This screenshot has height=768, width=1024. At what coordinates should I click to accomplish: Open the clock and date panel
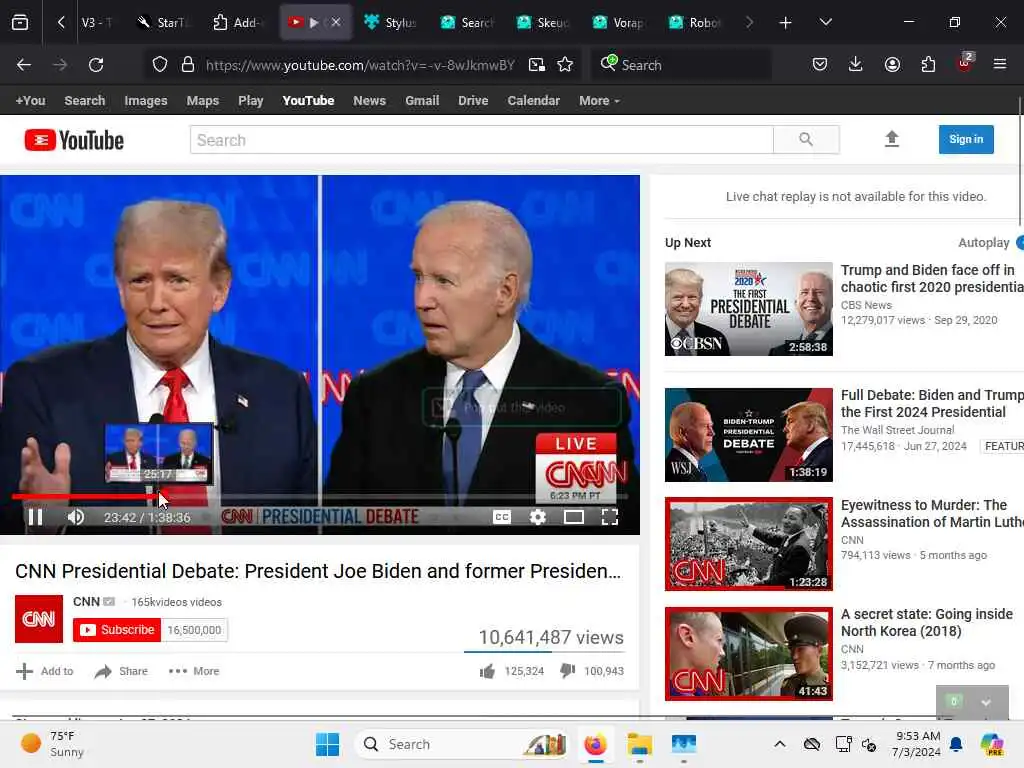tap(917, 744)
